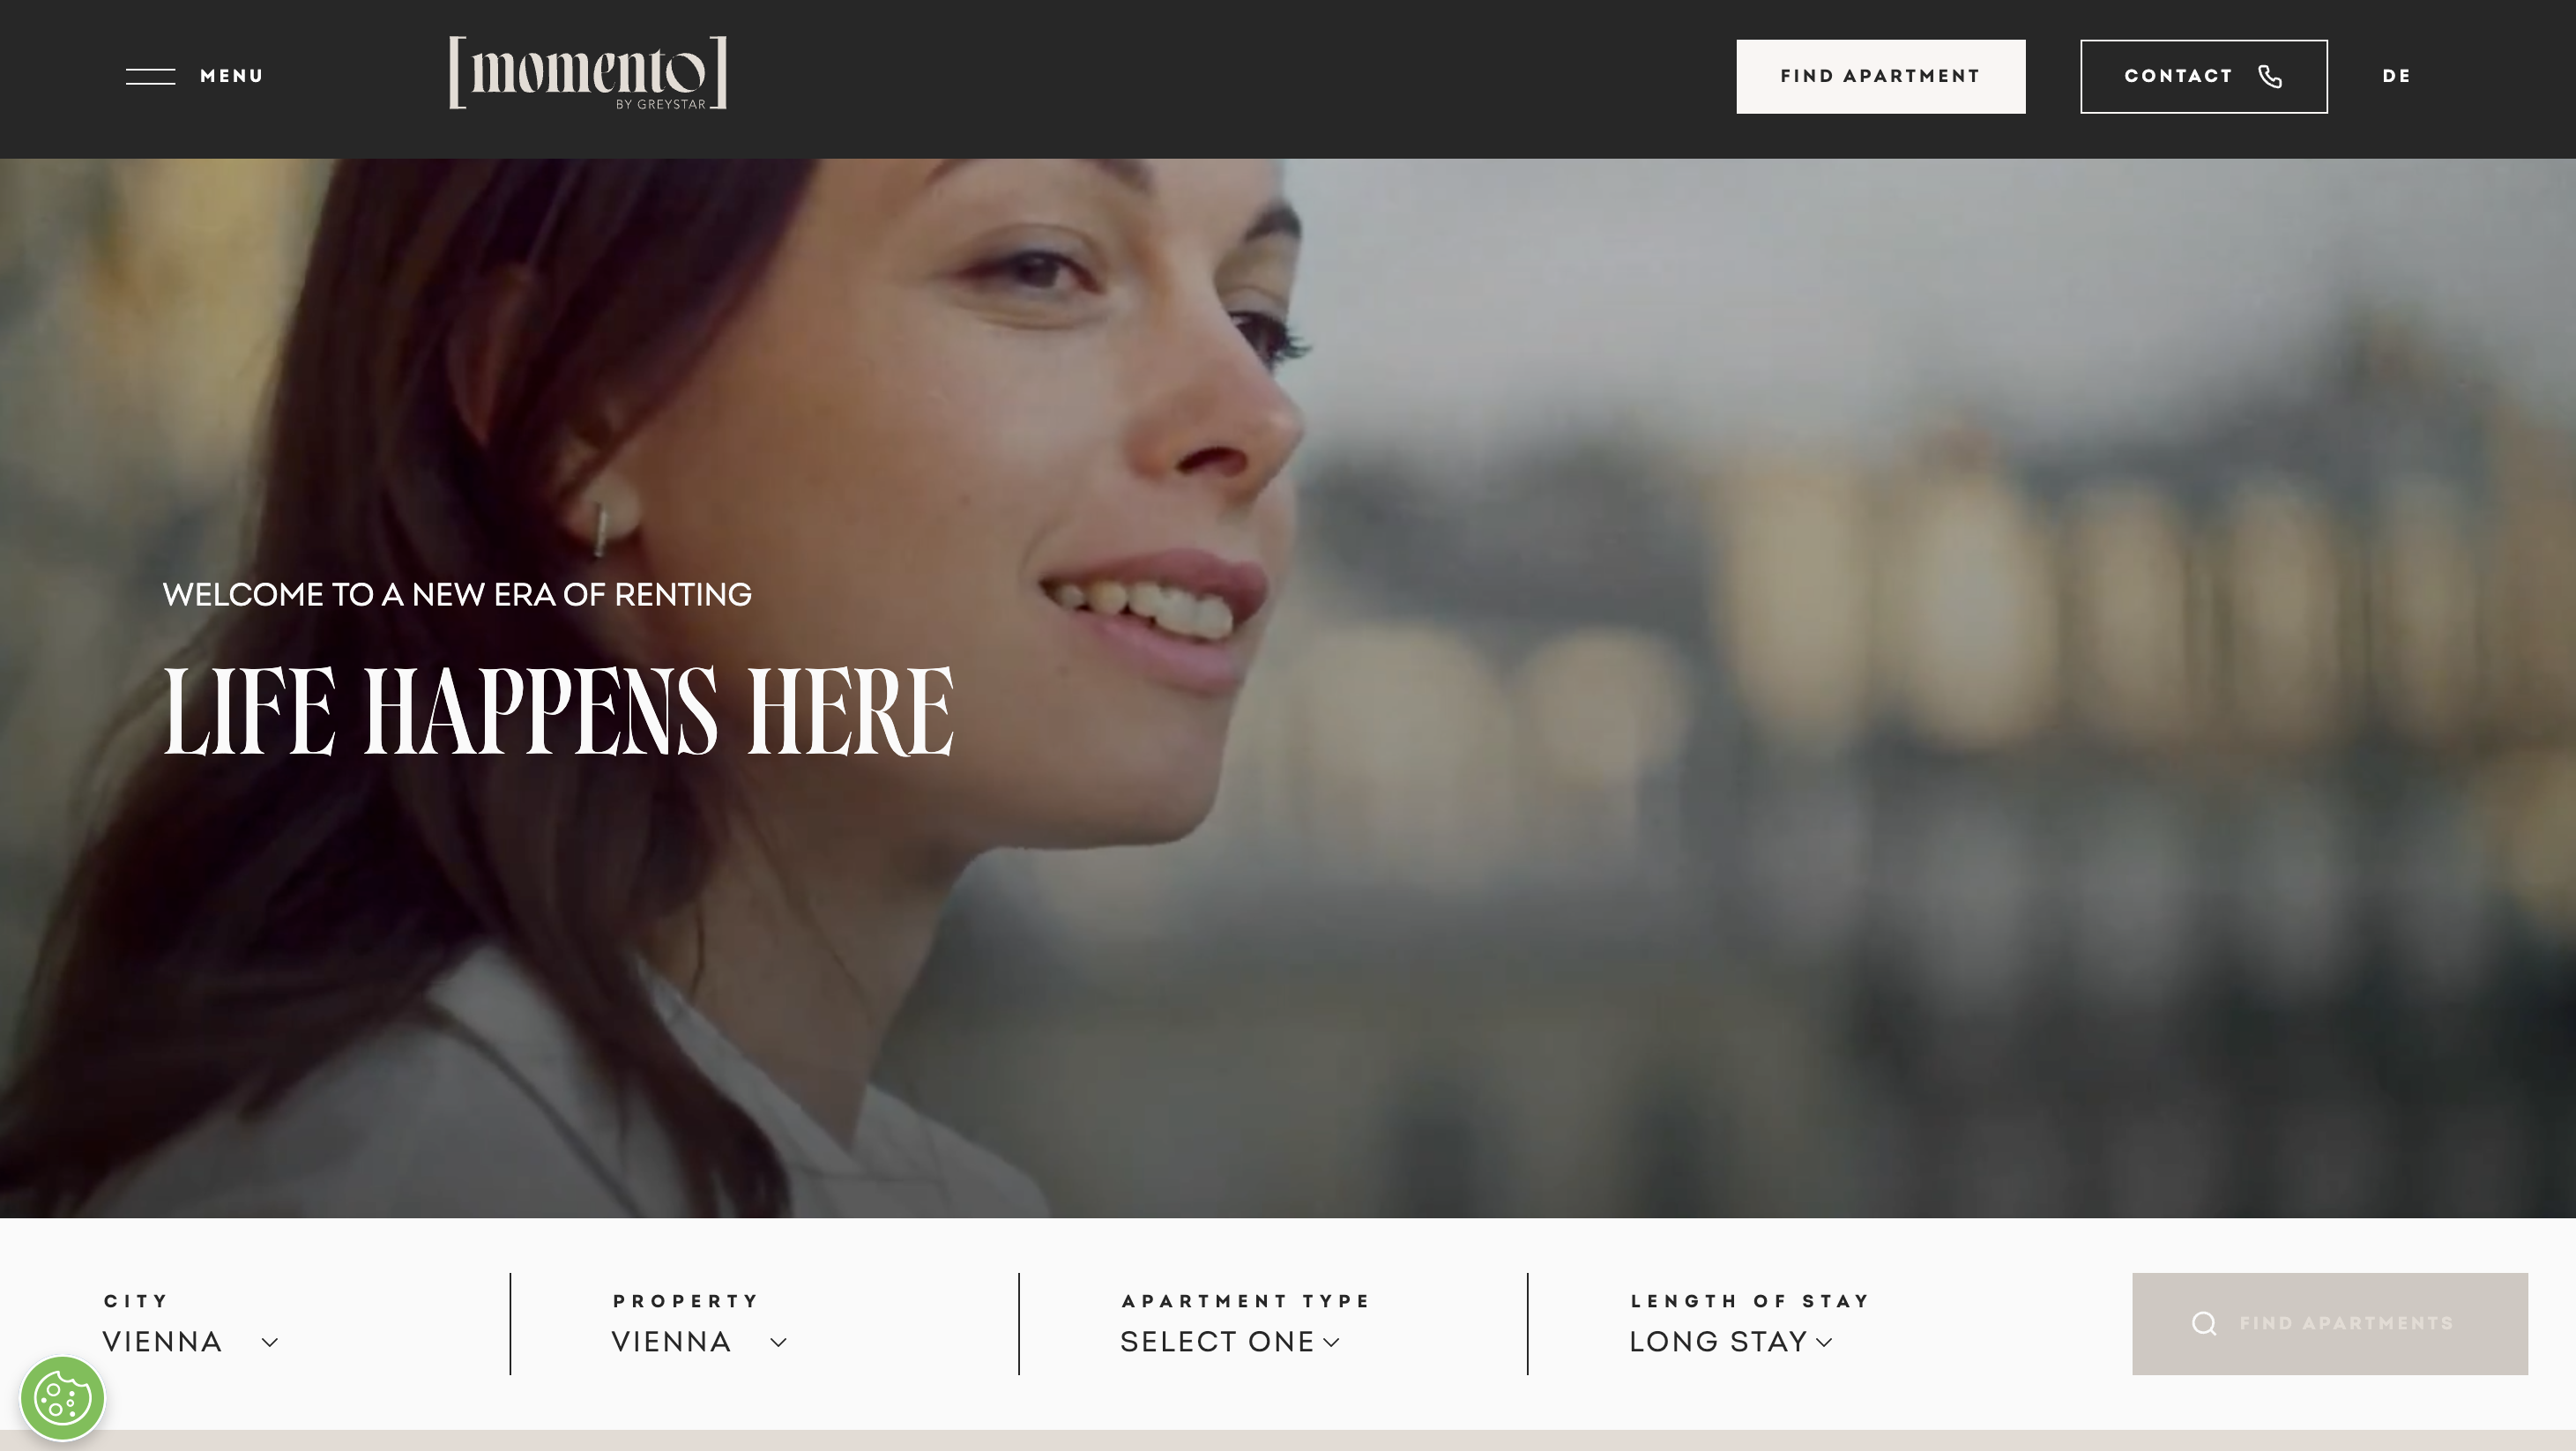Expand the City Vienna dropdown

tap(190, 1342)
